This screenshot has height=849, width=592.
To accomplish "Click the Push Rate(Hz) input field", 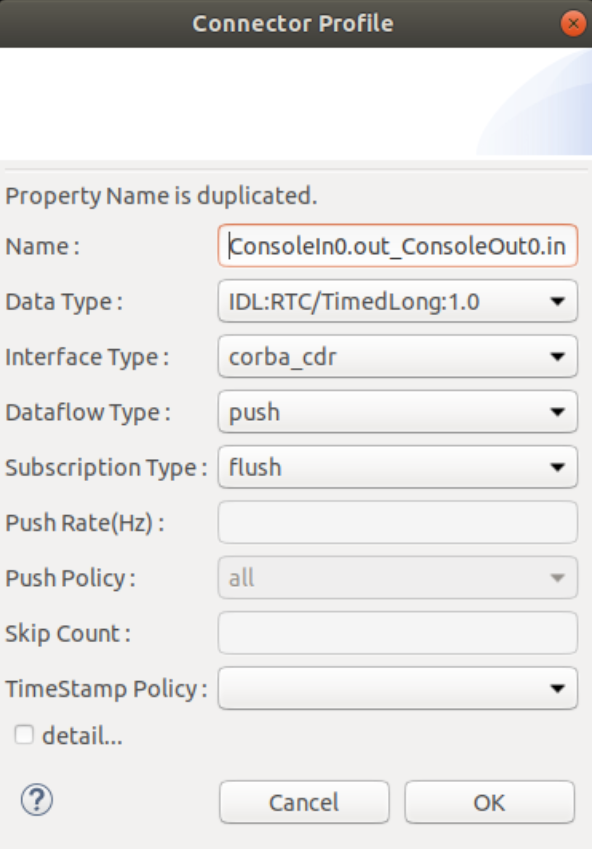I will (398, 523).
